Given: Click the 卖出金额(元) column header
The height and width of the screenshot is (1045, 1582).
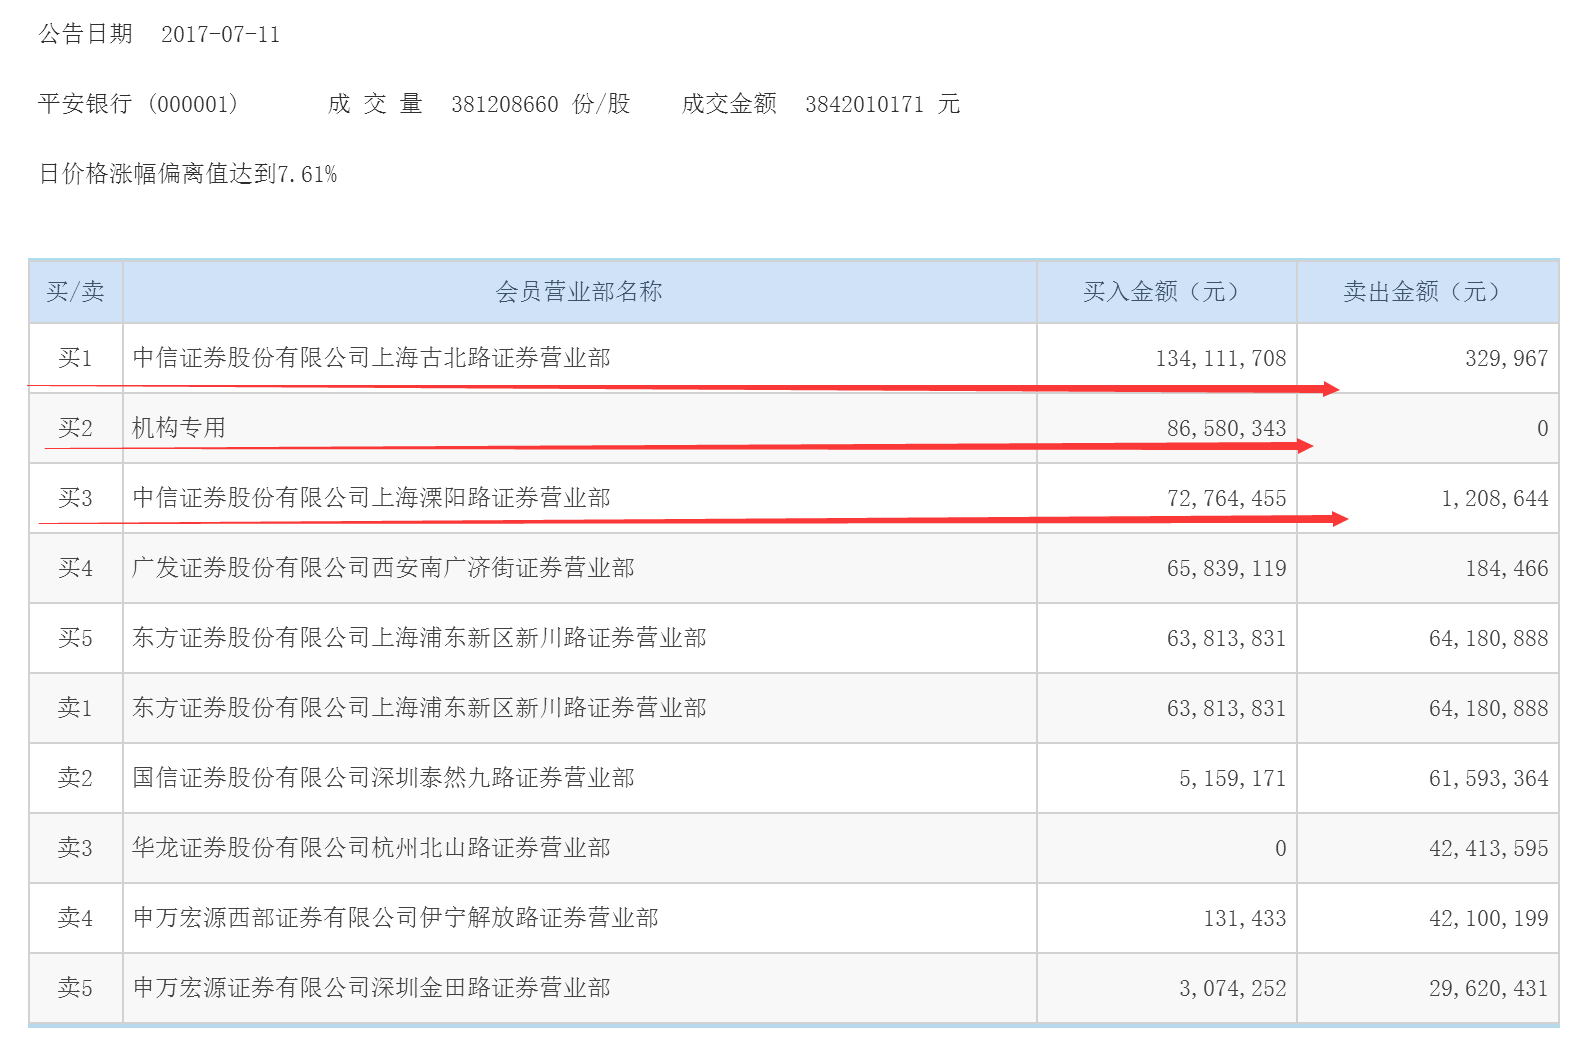Looking at the screenshot, I should tap(1427, 292).
